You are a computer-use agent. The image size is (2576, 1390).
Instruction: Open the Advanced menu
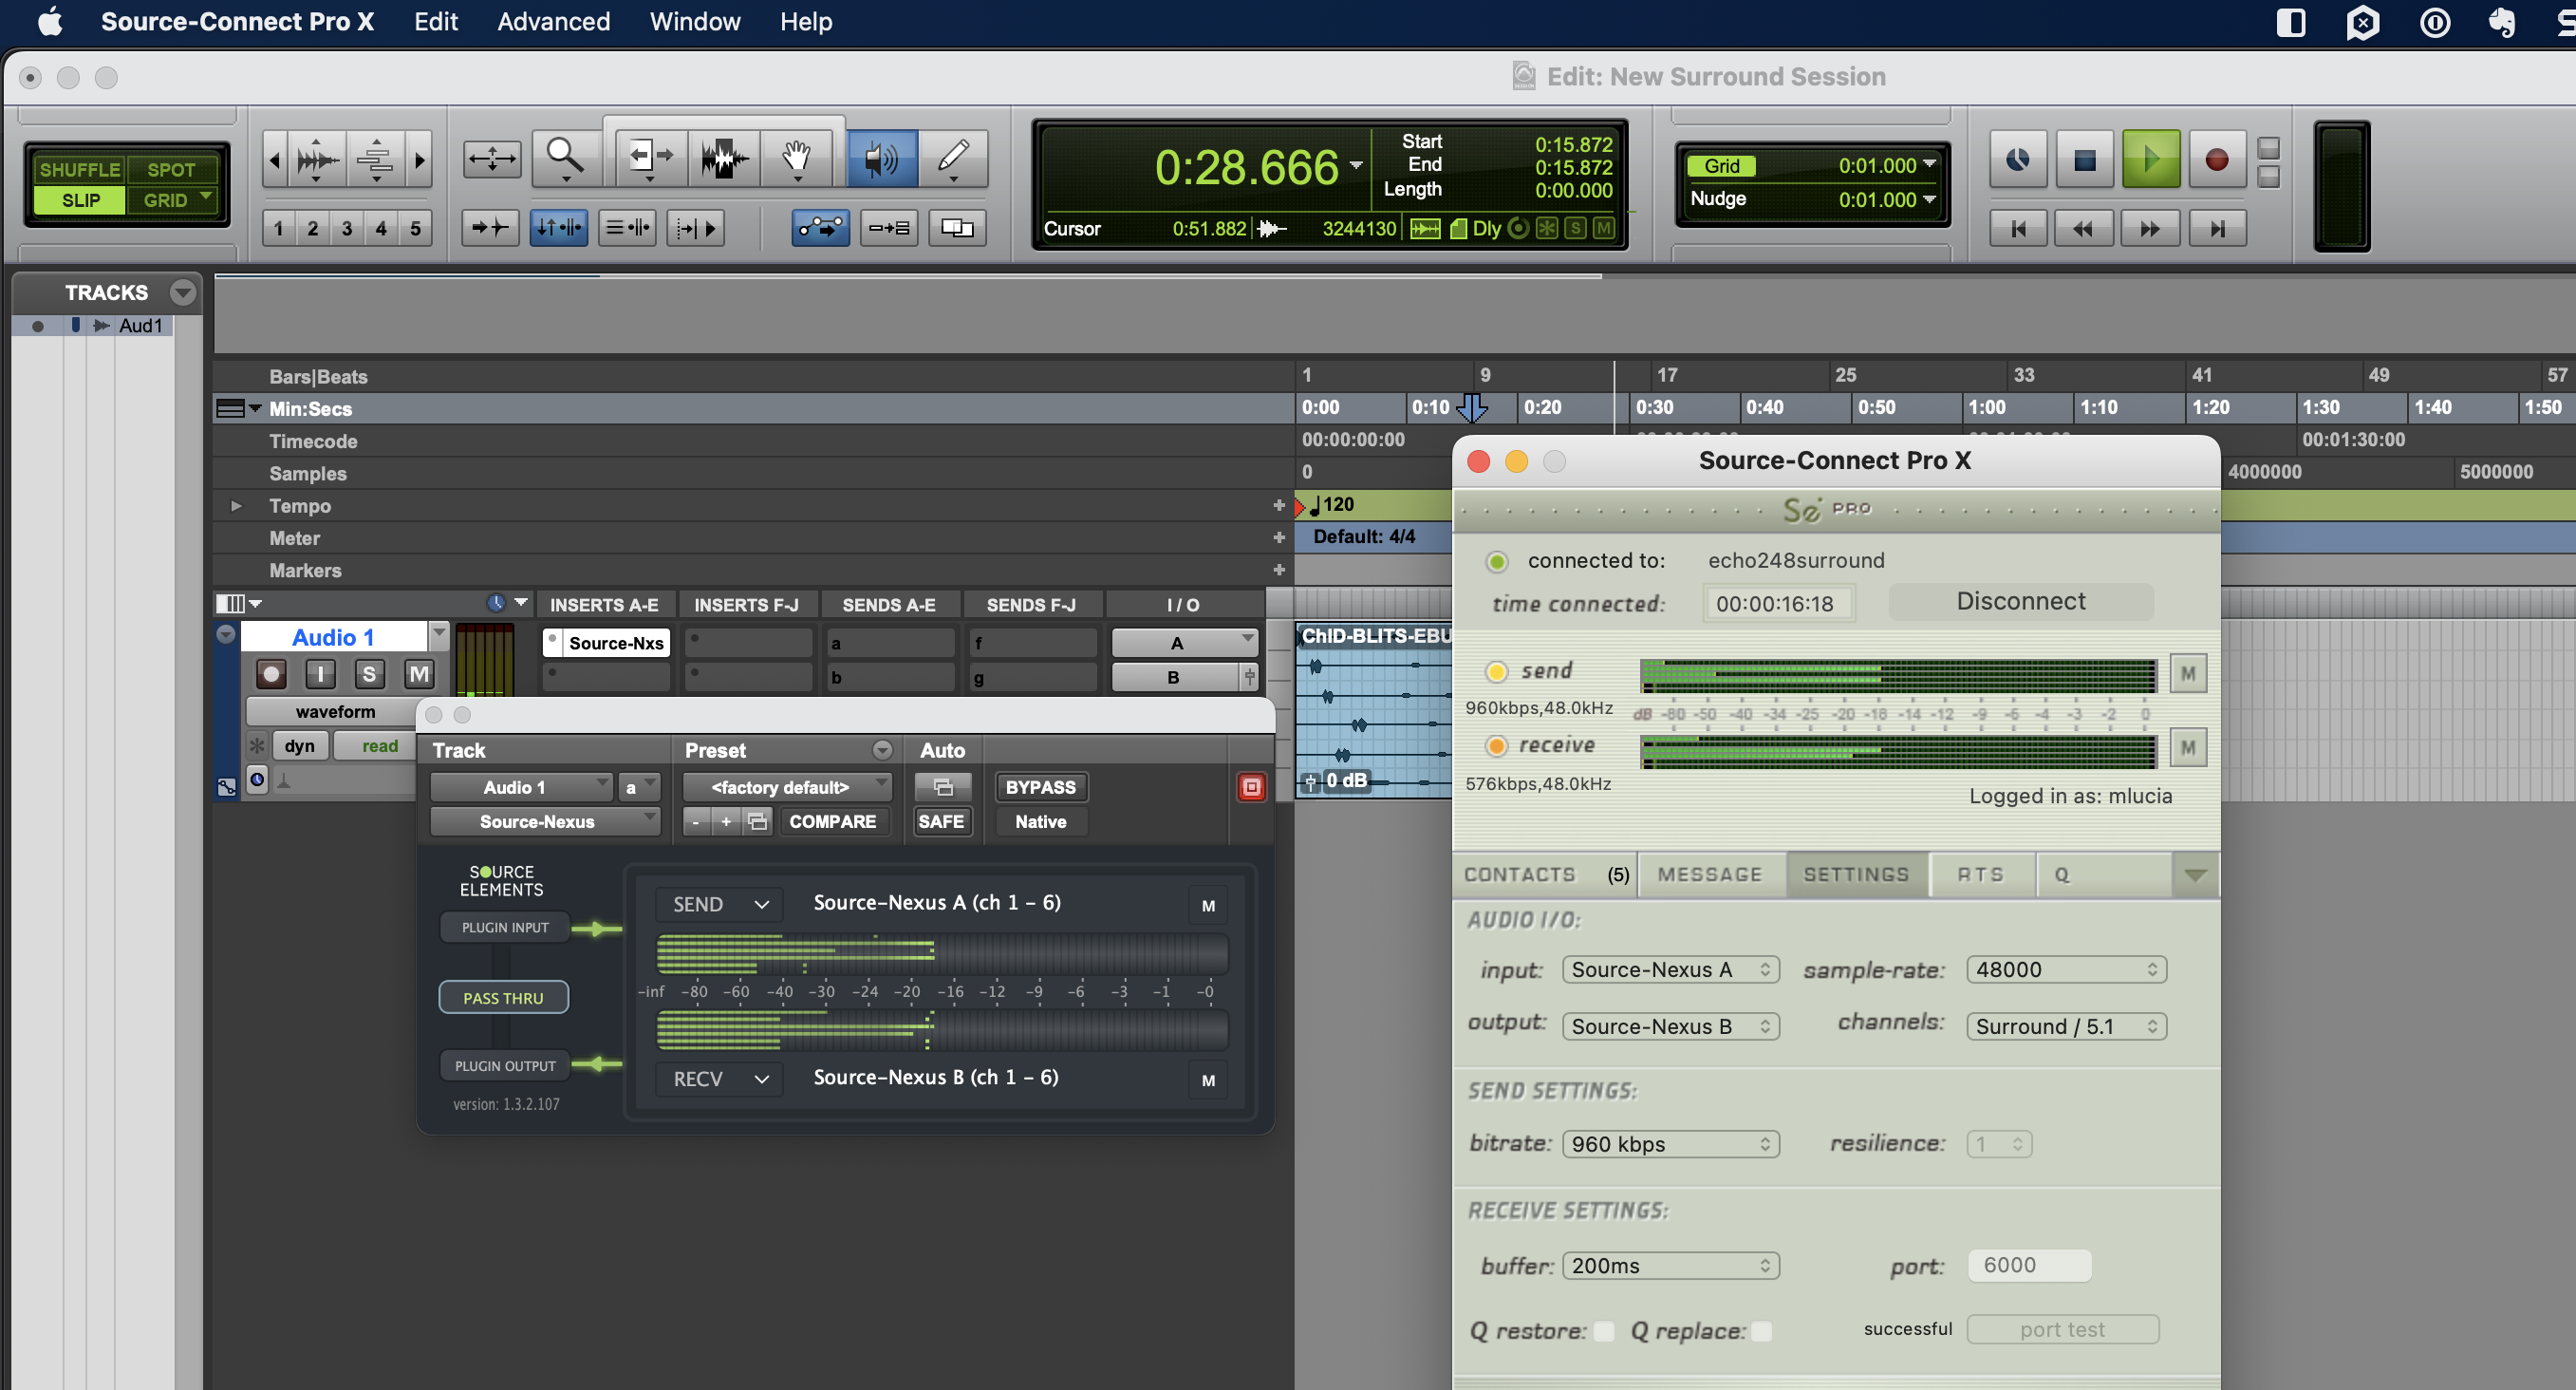pyautogui.click(x=553, y=22)
